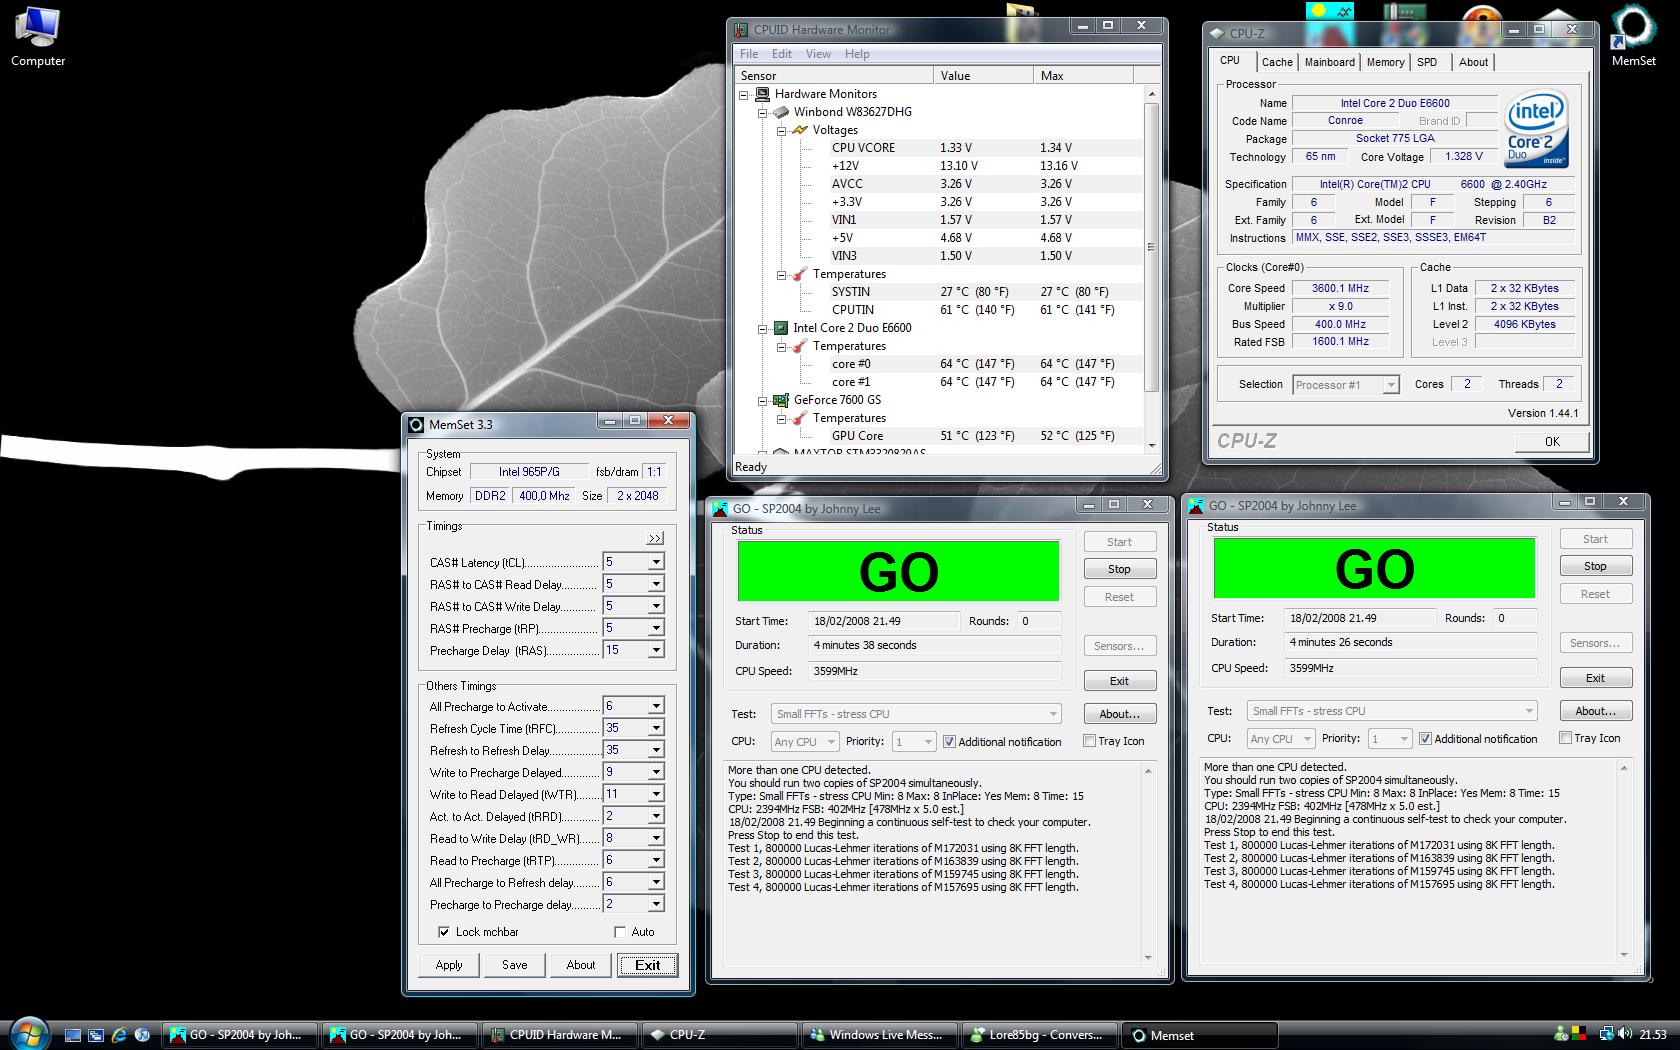Viewport: 1680px width, 1050px height.
Task: Enable Tray Icon in left SP2004 window
Action: click(1090, 741)
